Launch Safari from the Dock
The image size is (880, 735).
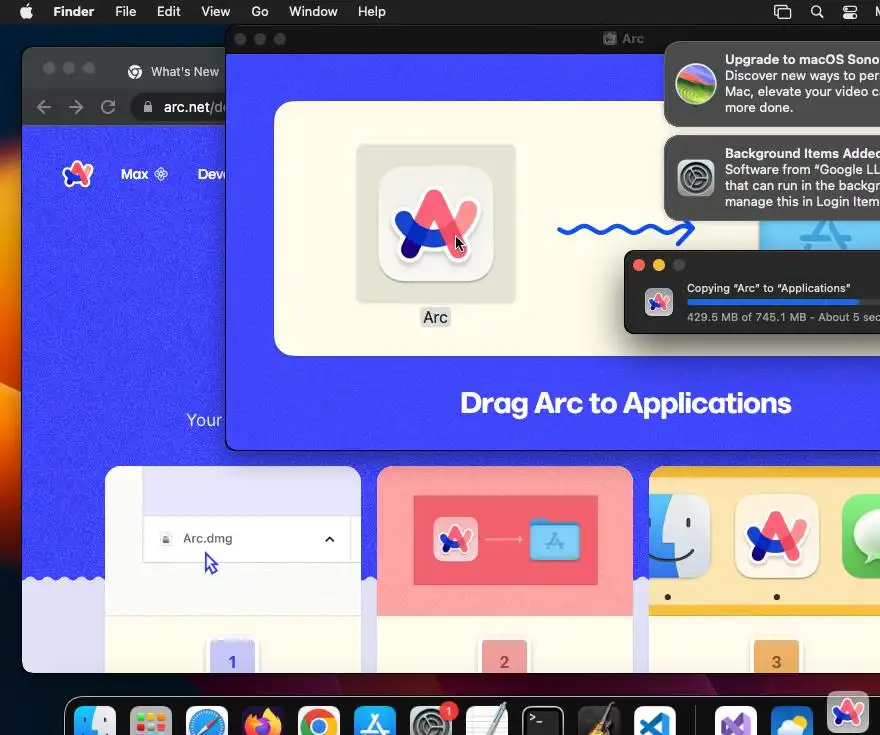click(x=207, y=721)
